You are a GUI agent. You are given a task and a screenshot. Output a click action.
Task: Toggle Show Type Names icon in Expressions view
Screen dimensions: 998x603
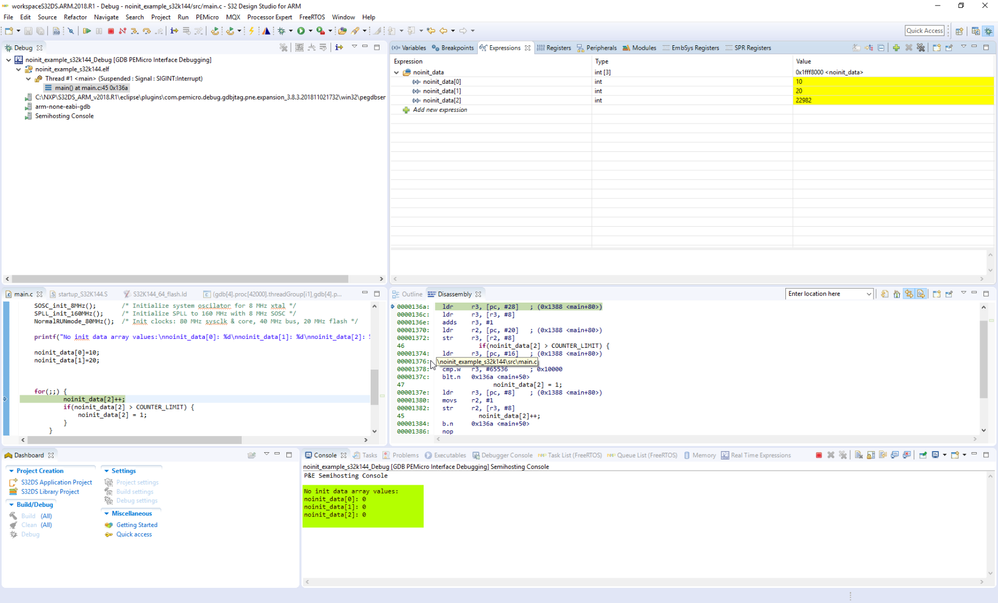(855, 48)
